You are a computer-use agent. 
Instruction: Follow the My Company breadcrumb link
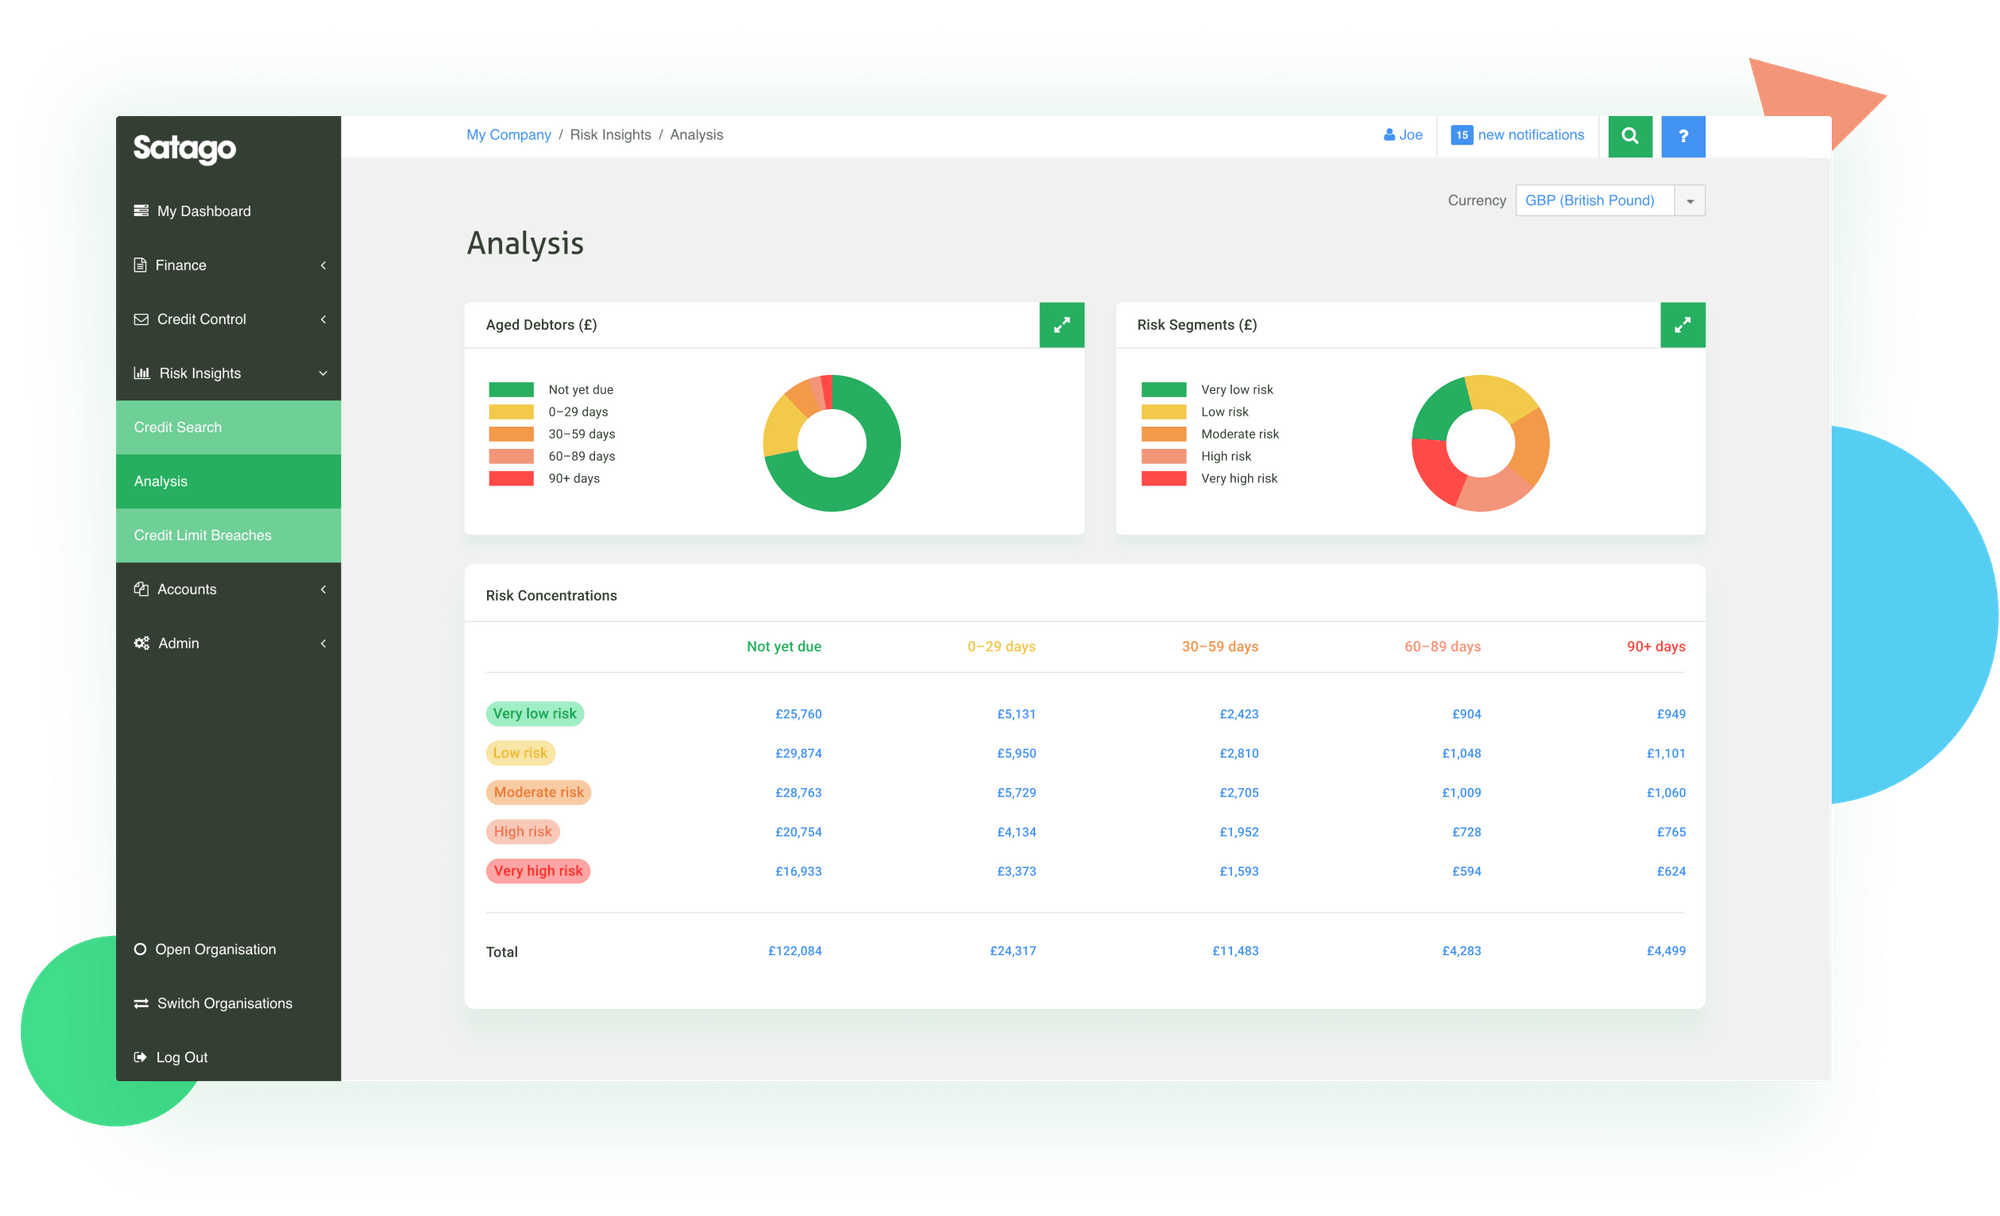coord(509,135)
